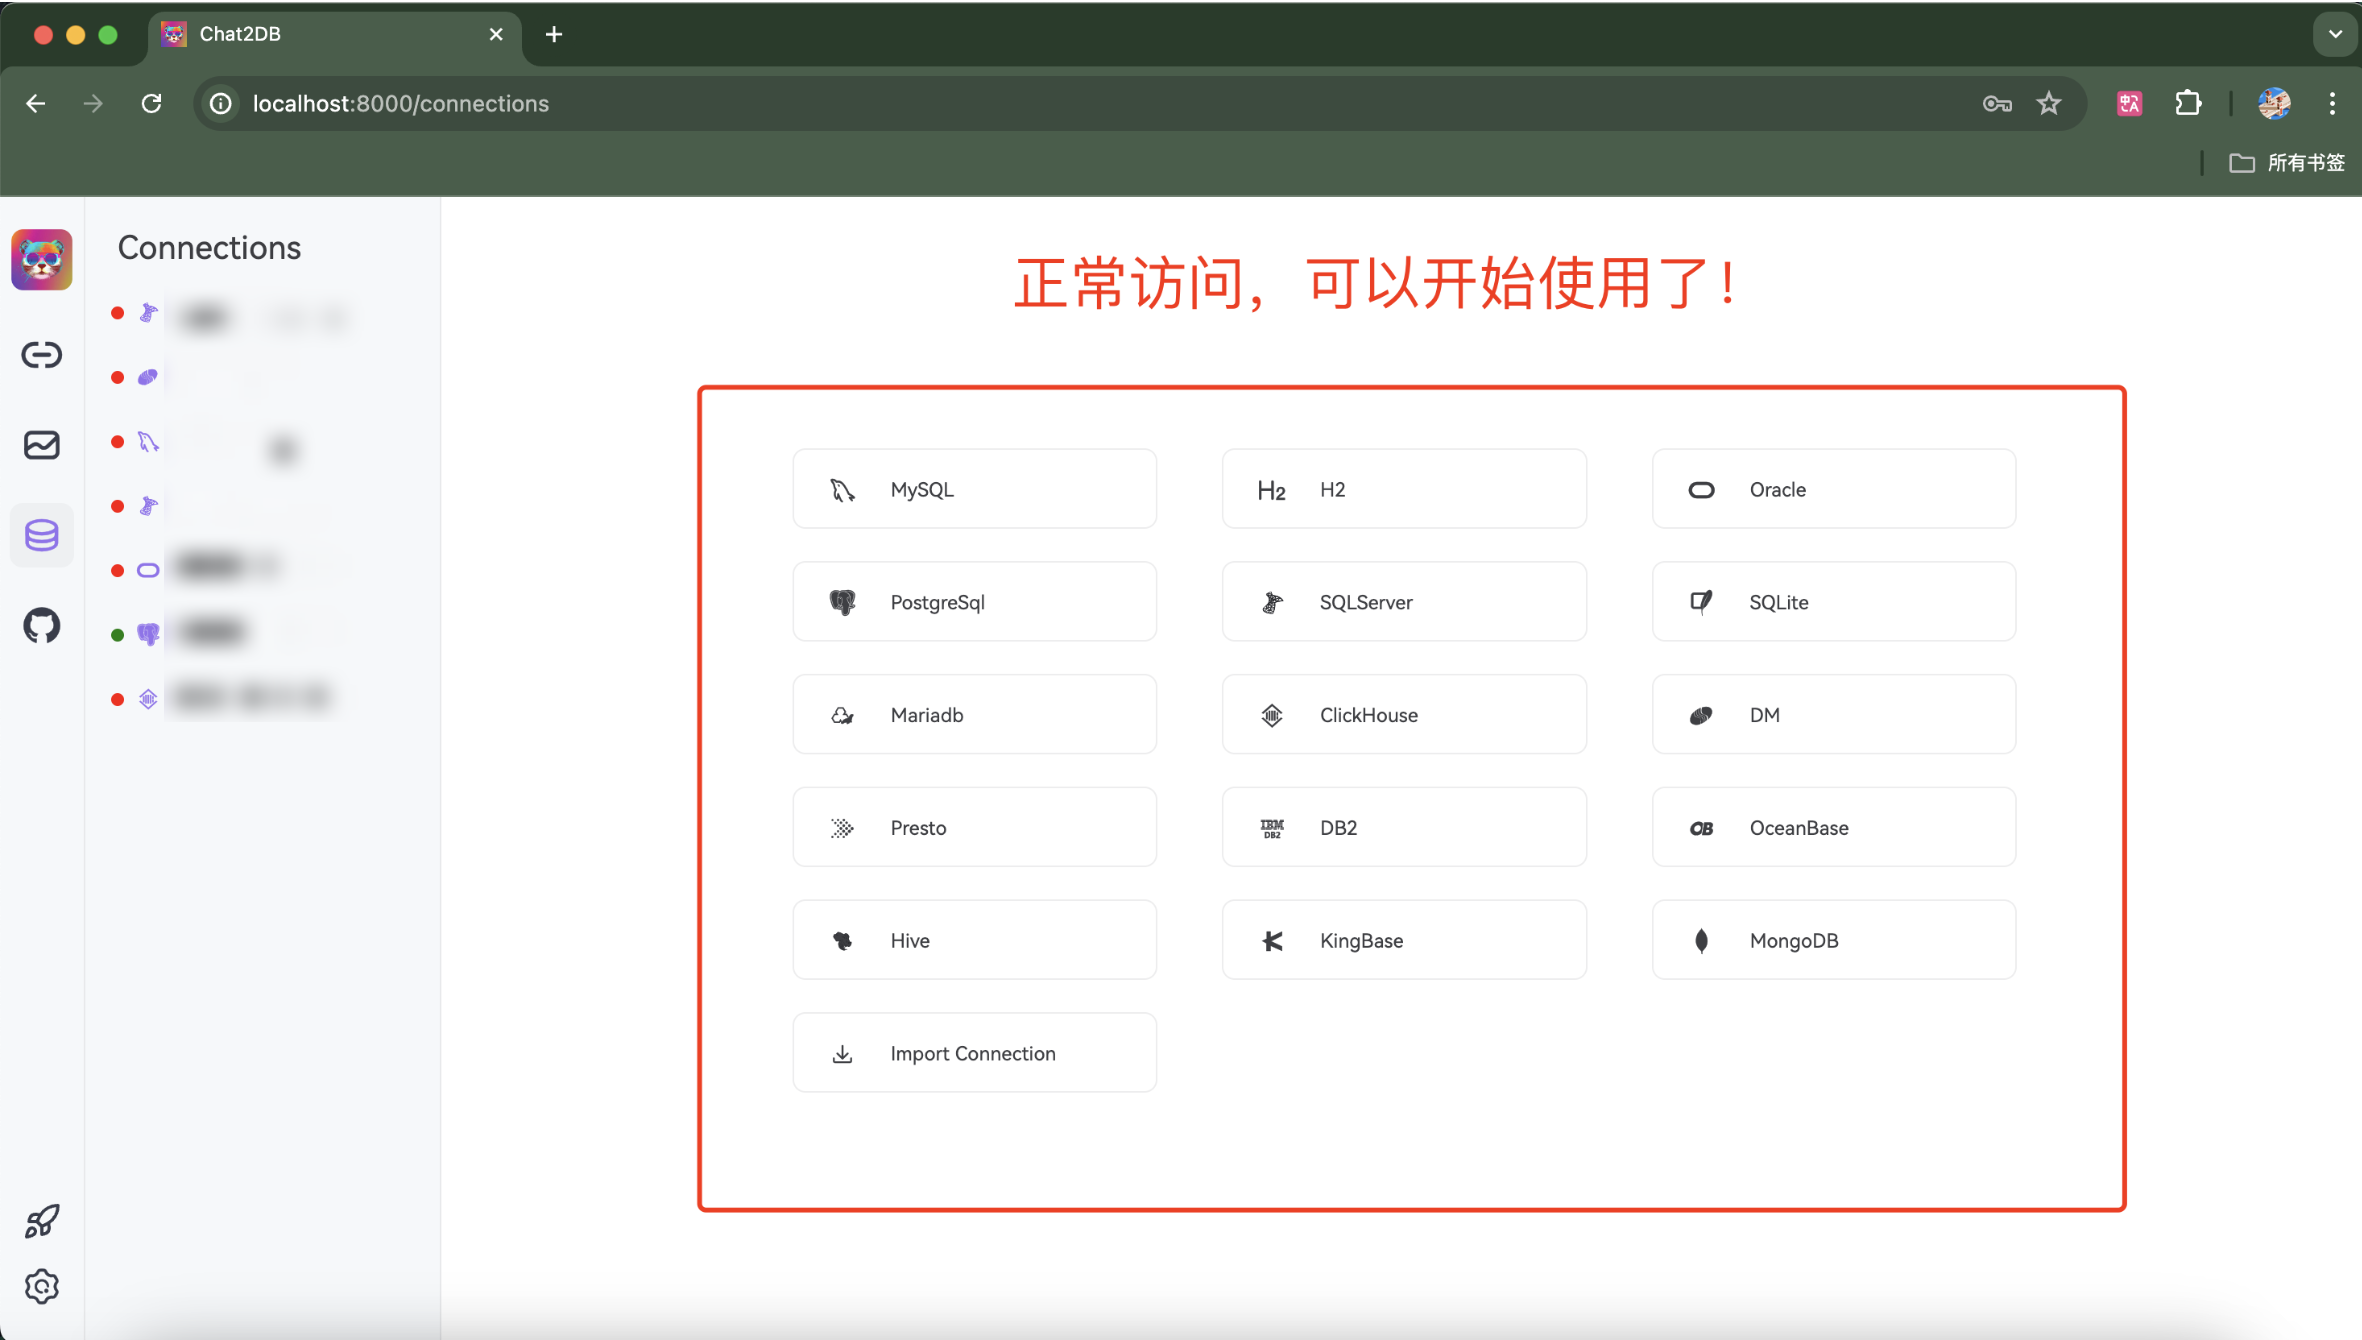
Task: Select Presto database card
Action: [974, 827]
